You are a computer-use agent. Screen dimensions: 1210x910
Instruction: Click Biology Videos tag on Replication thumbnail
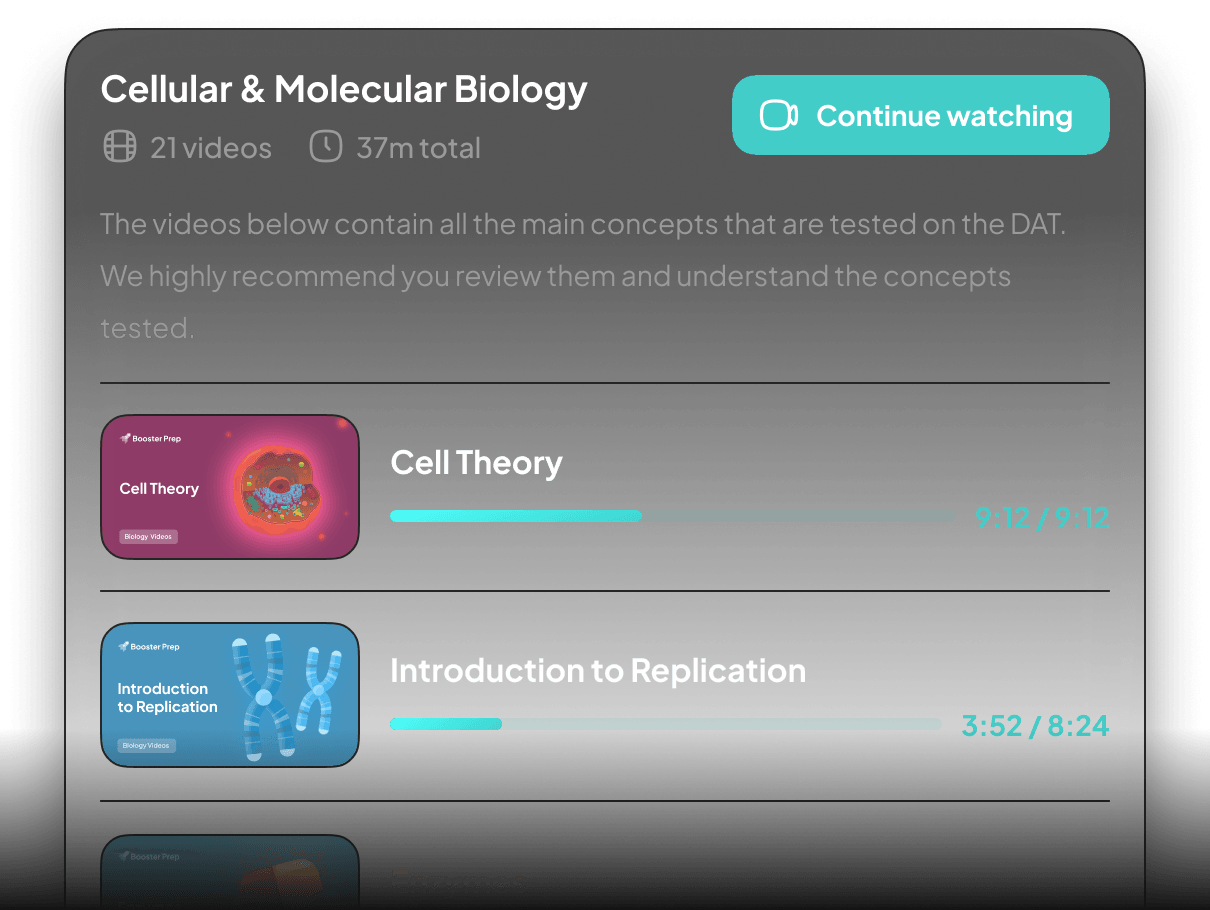146,745
